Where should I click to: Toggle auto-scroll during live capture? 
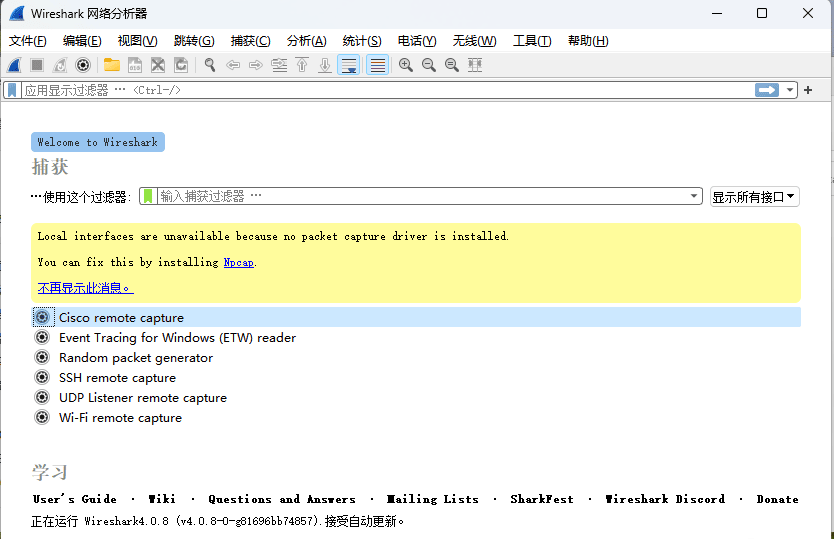click(x=348, y=65)
